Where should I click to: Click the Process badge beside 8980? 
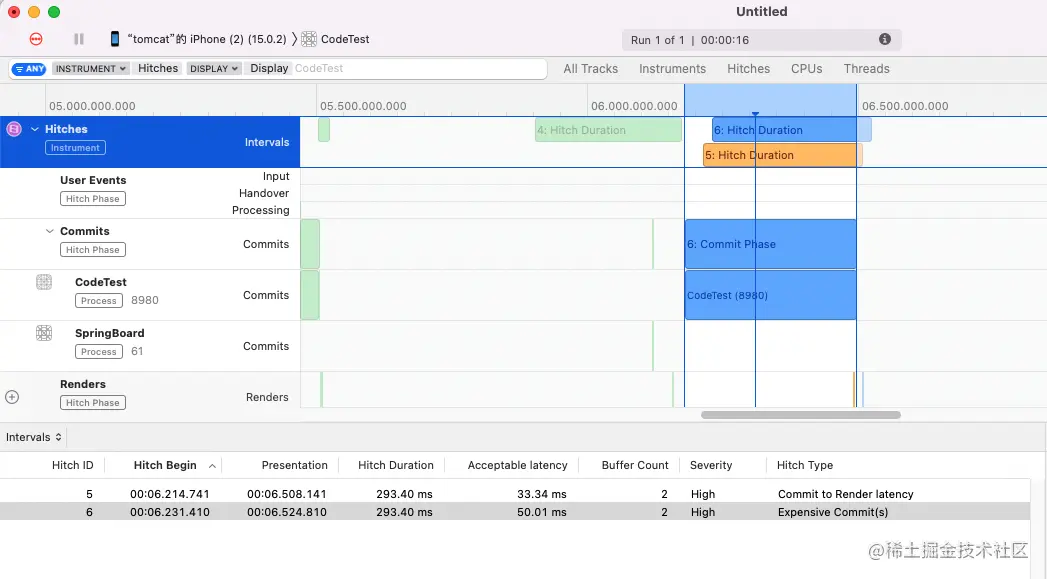click(99, 301)
